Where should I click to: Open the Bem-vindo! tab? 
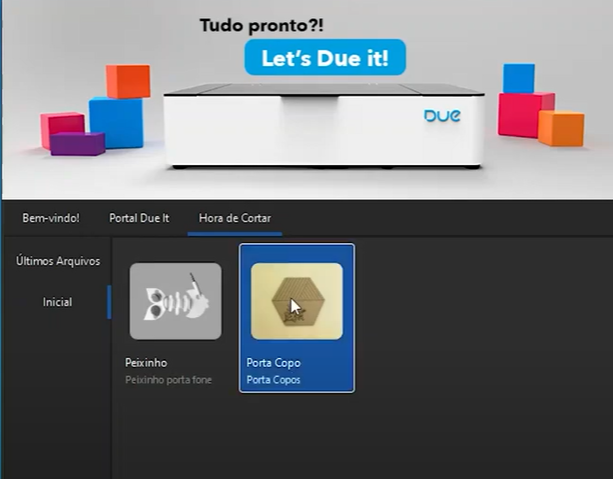51,218
